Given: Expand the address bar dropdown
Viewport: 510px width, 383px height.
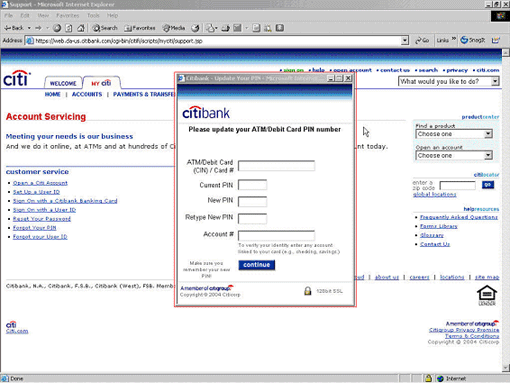Looking at the screenshot, I should click(405, 41).
